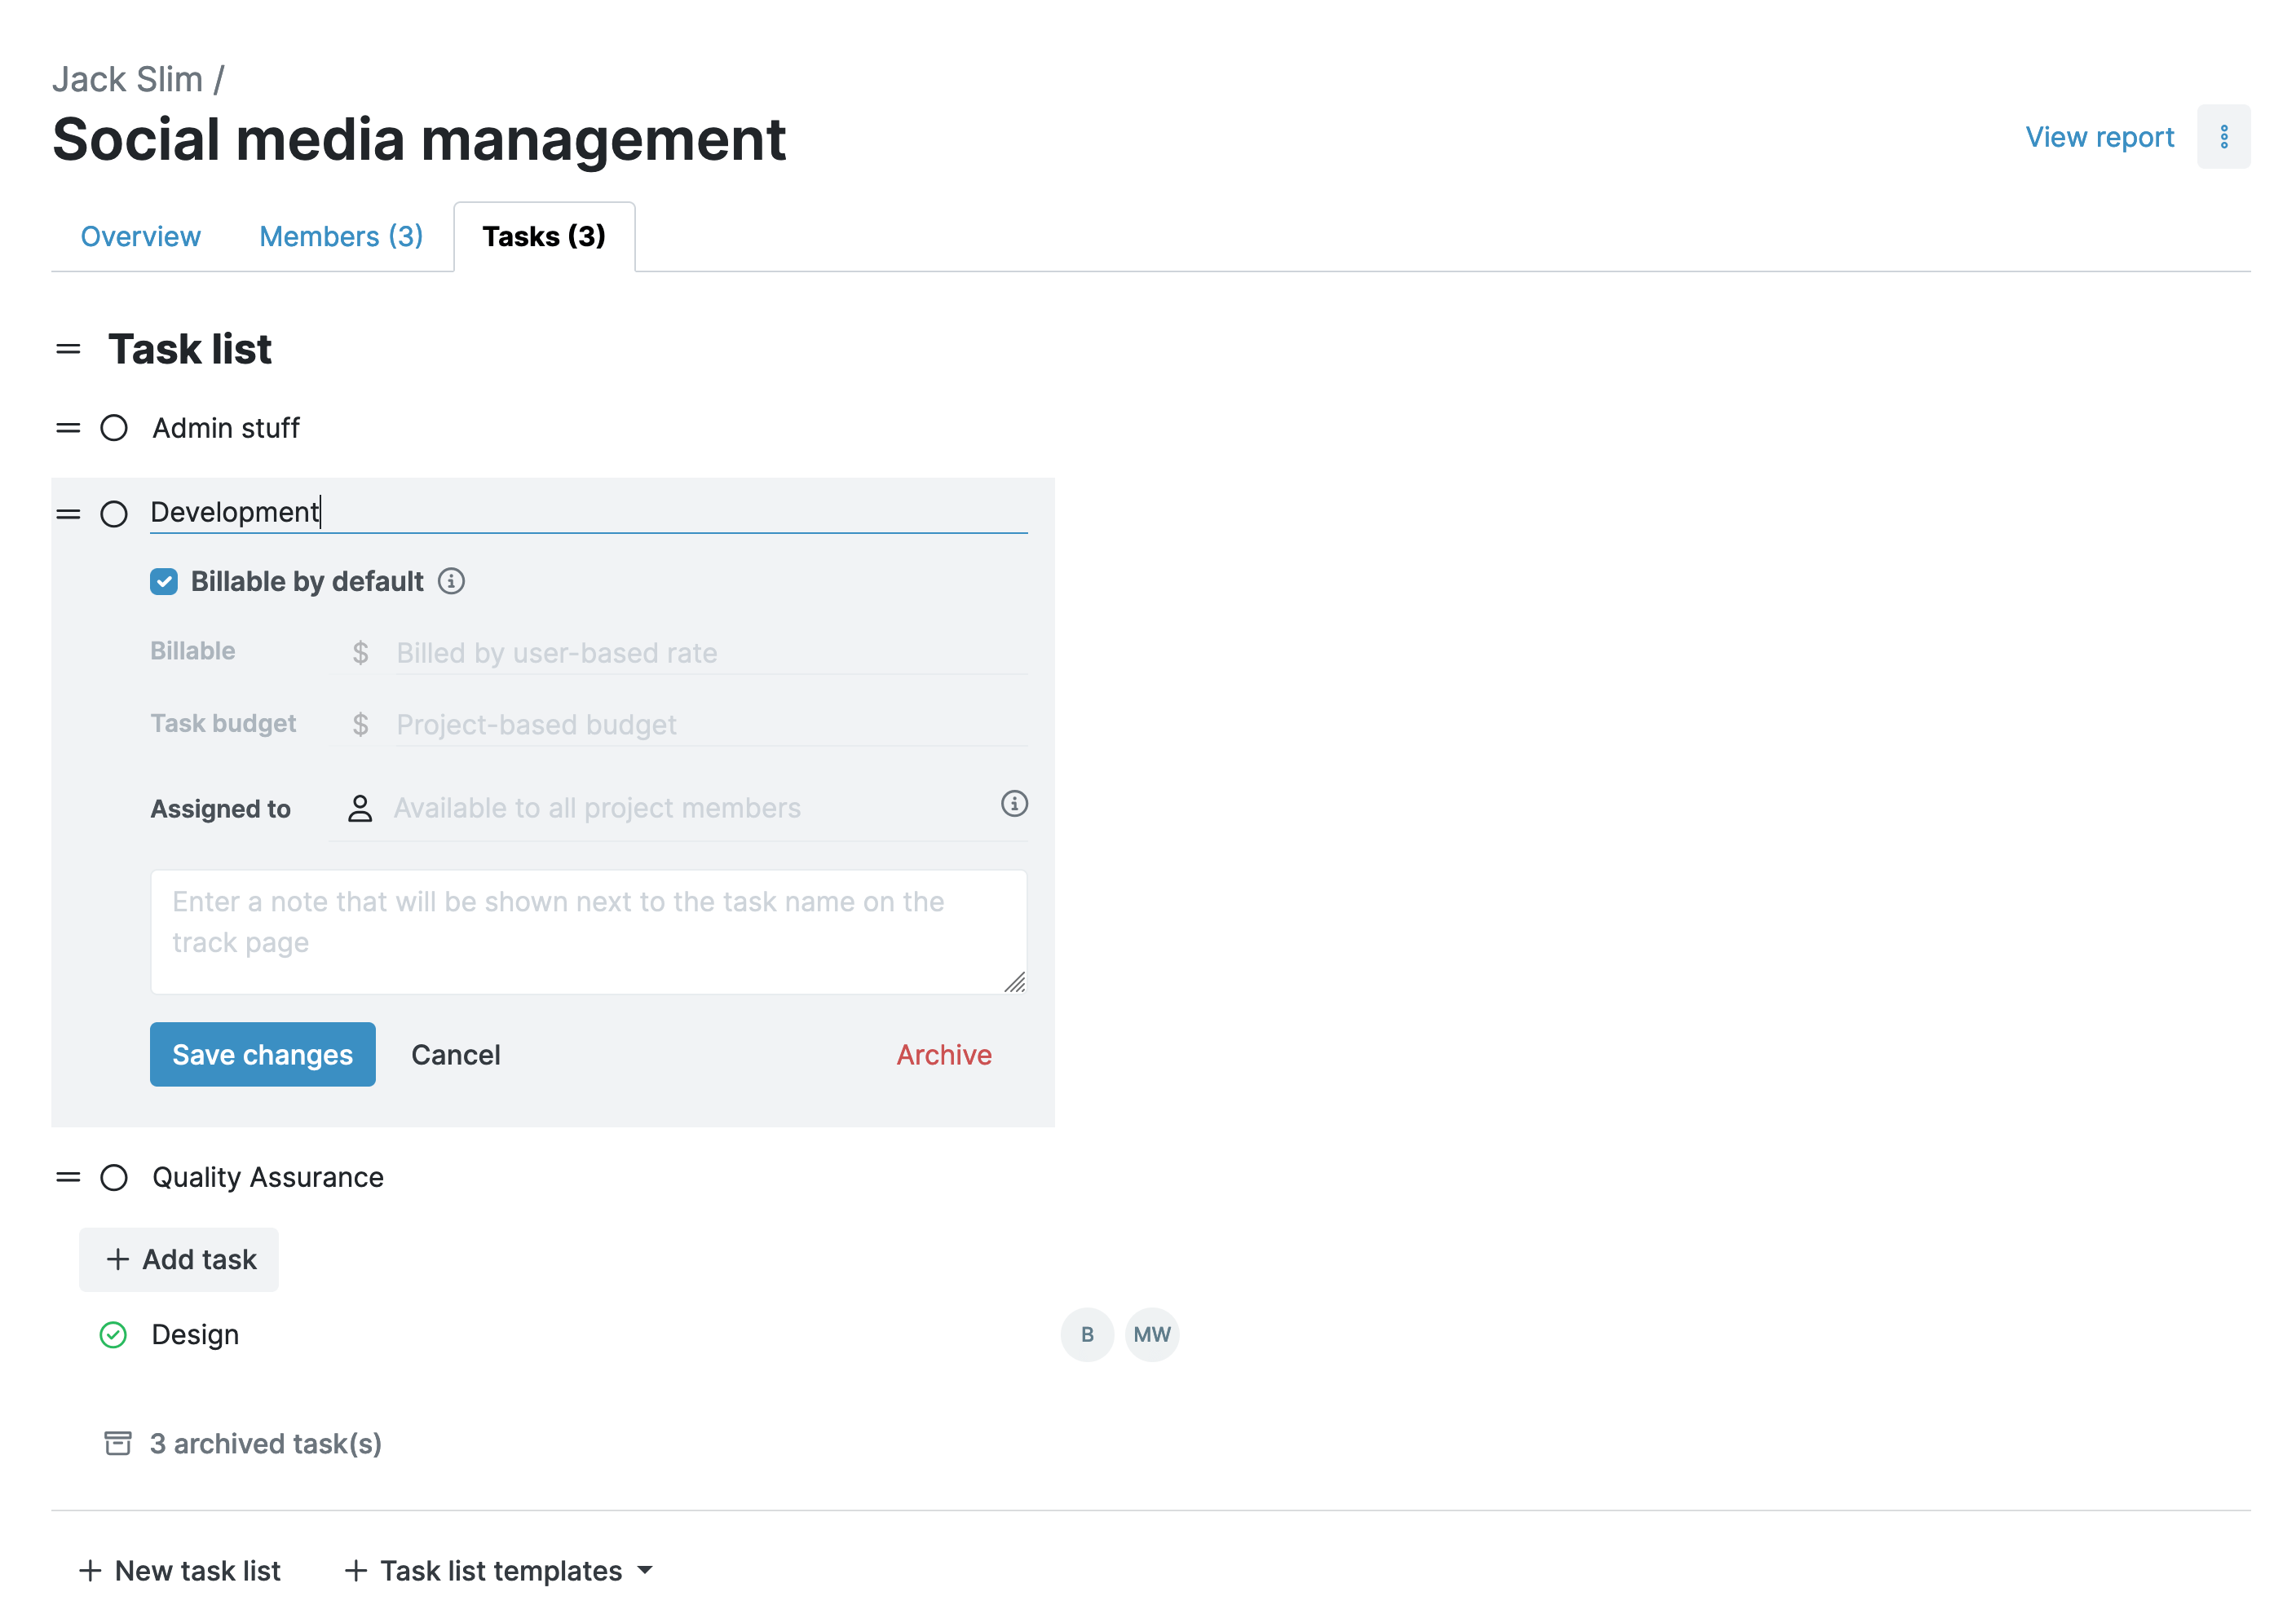Expand the 3 archived tasks section

point(264,1443)
